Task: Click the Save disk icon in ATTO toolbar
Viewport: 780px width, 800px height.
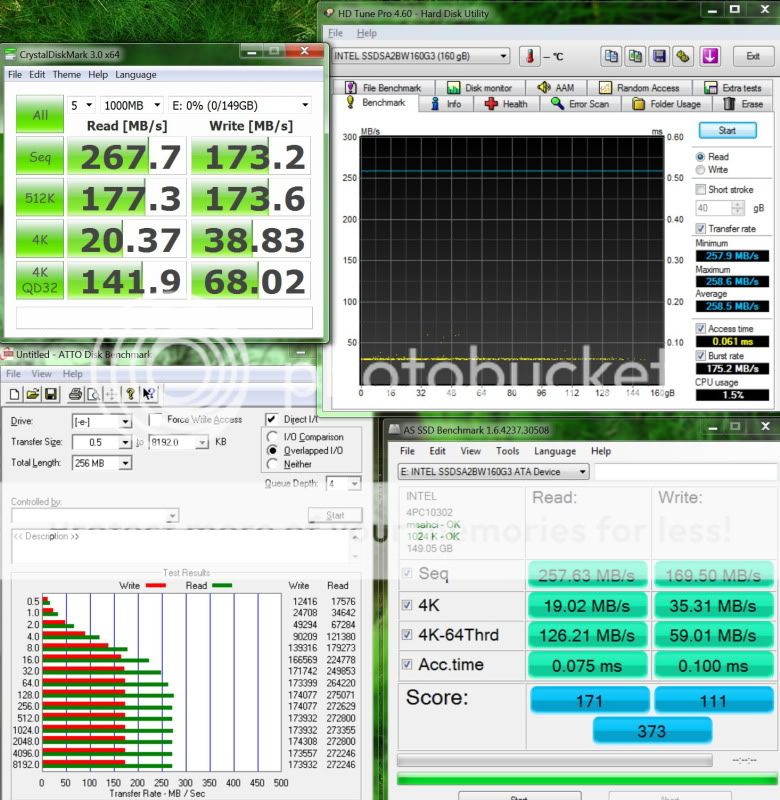Action: pyautogui.click(x=52, y=394)
